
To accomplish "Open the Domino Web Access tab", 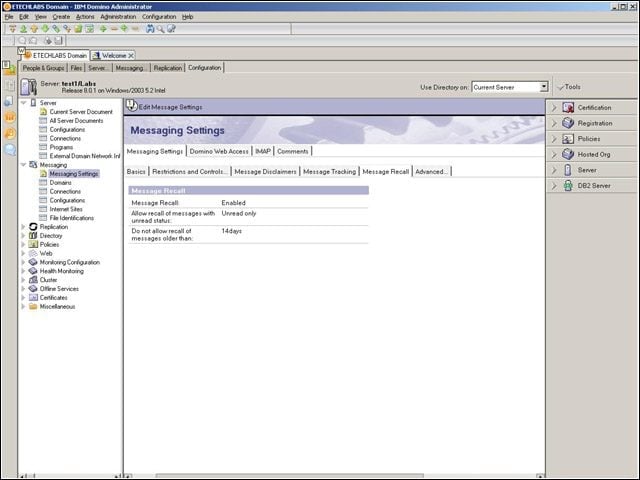I will 219,151.
